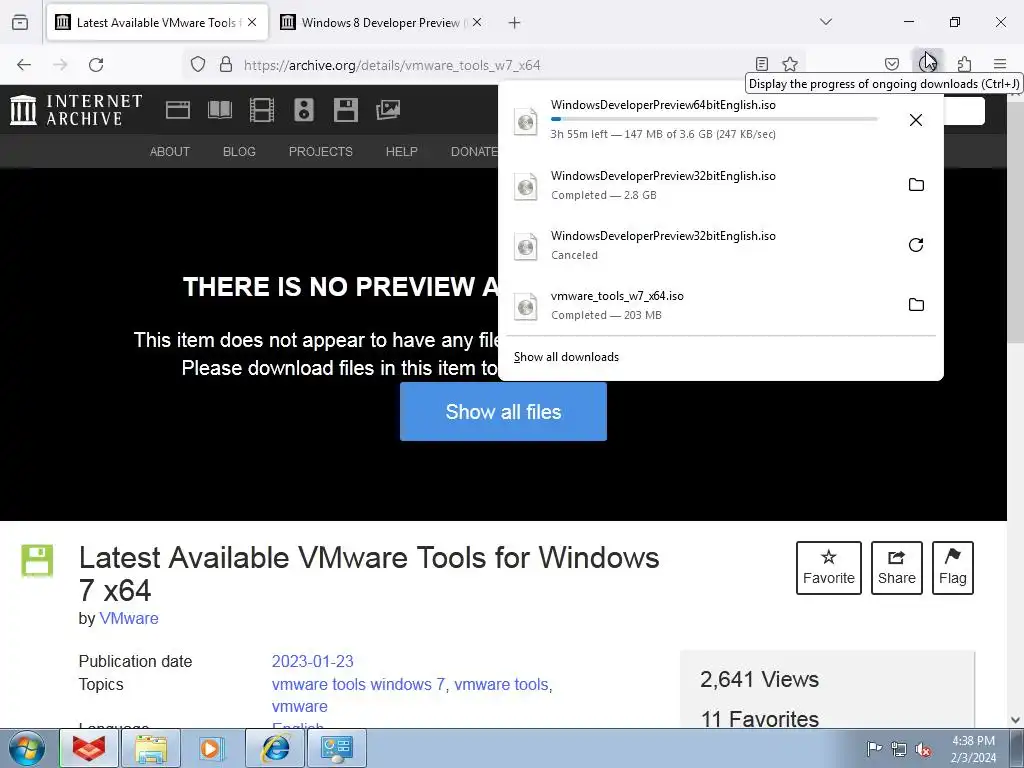
Task: Click the 64-bit ISO download progress bar
Action: (x=714, y=119)
